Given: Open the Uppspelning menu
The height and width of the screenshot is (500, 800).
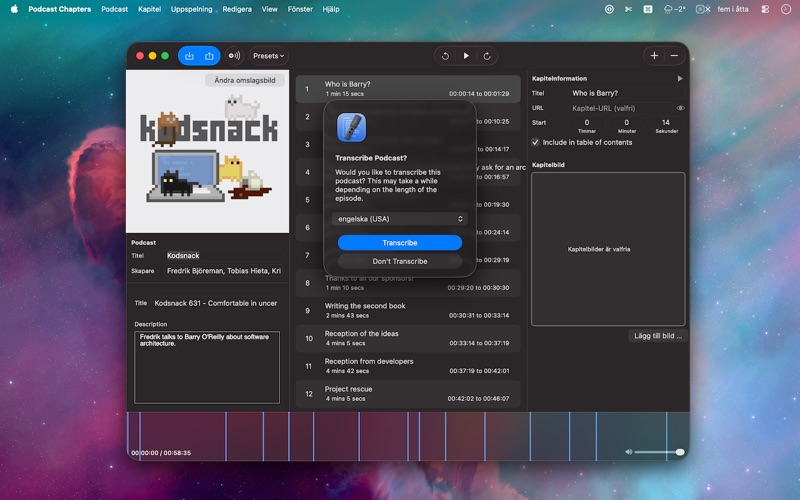Looking at the screenshot, I should point(191,9).
